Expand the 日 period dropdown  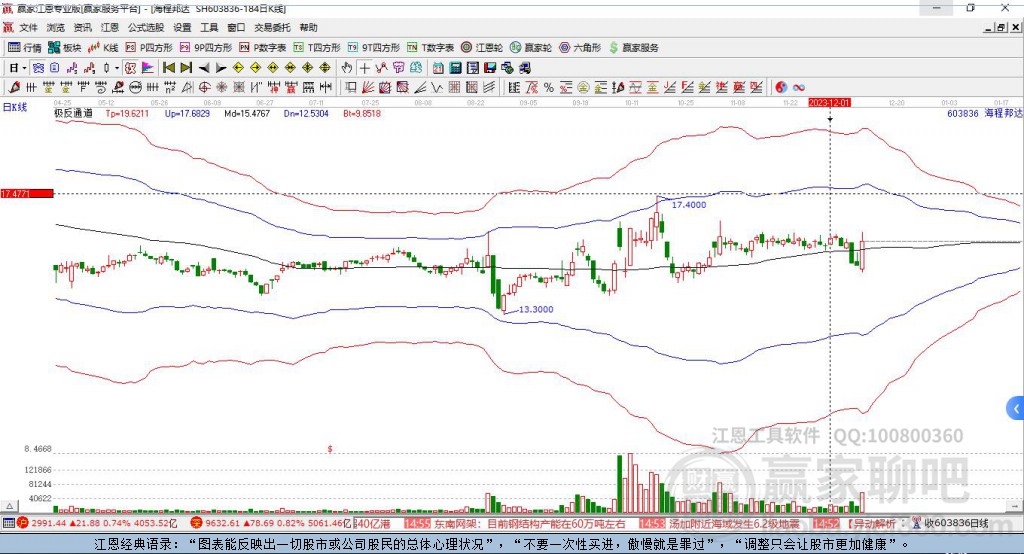point(24,68)
